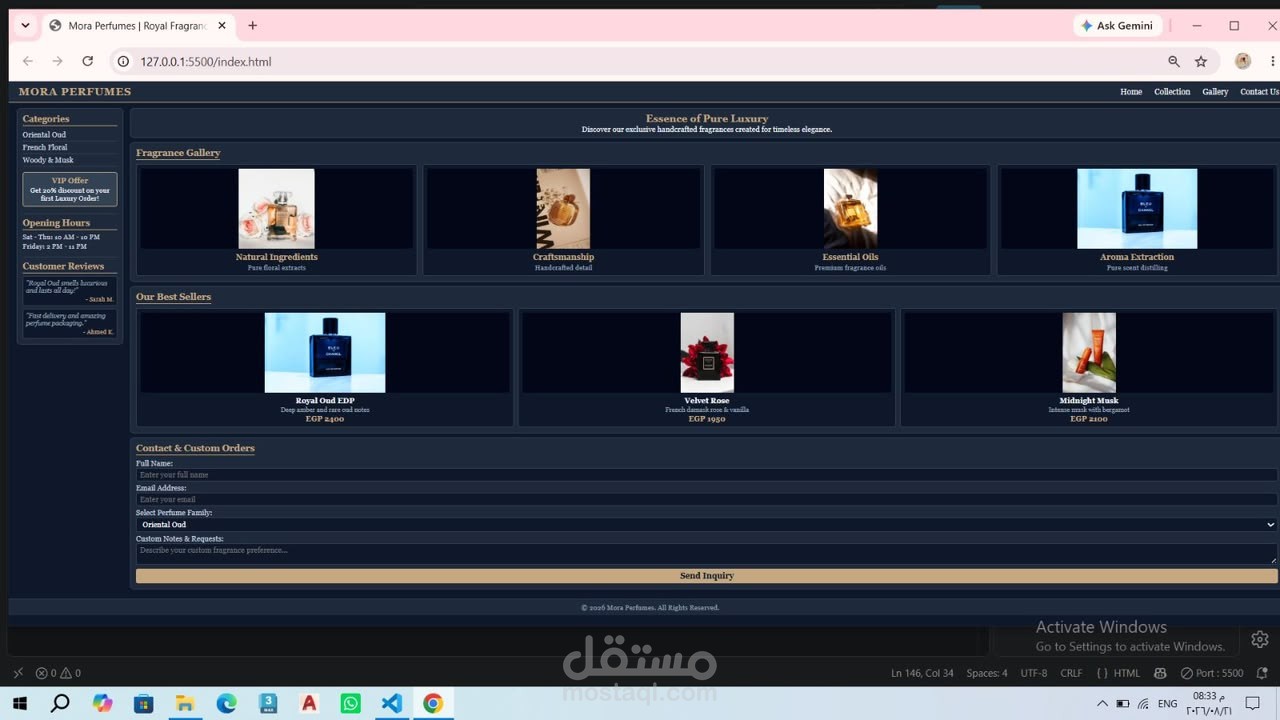Open VS Code notifications bell in status bar
The image size is (1280, 720).
pos(1262,673)
